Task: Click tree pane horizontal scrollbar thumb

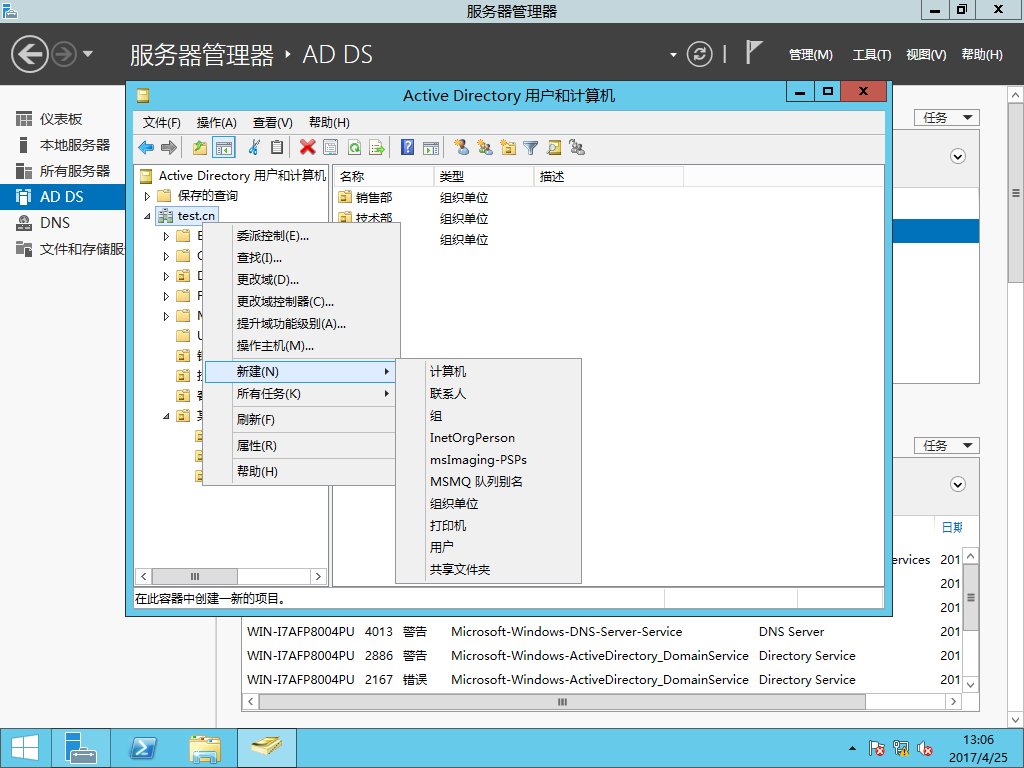Action: click(195, 577)
